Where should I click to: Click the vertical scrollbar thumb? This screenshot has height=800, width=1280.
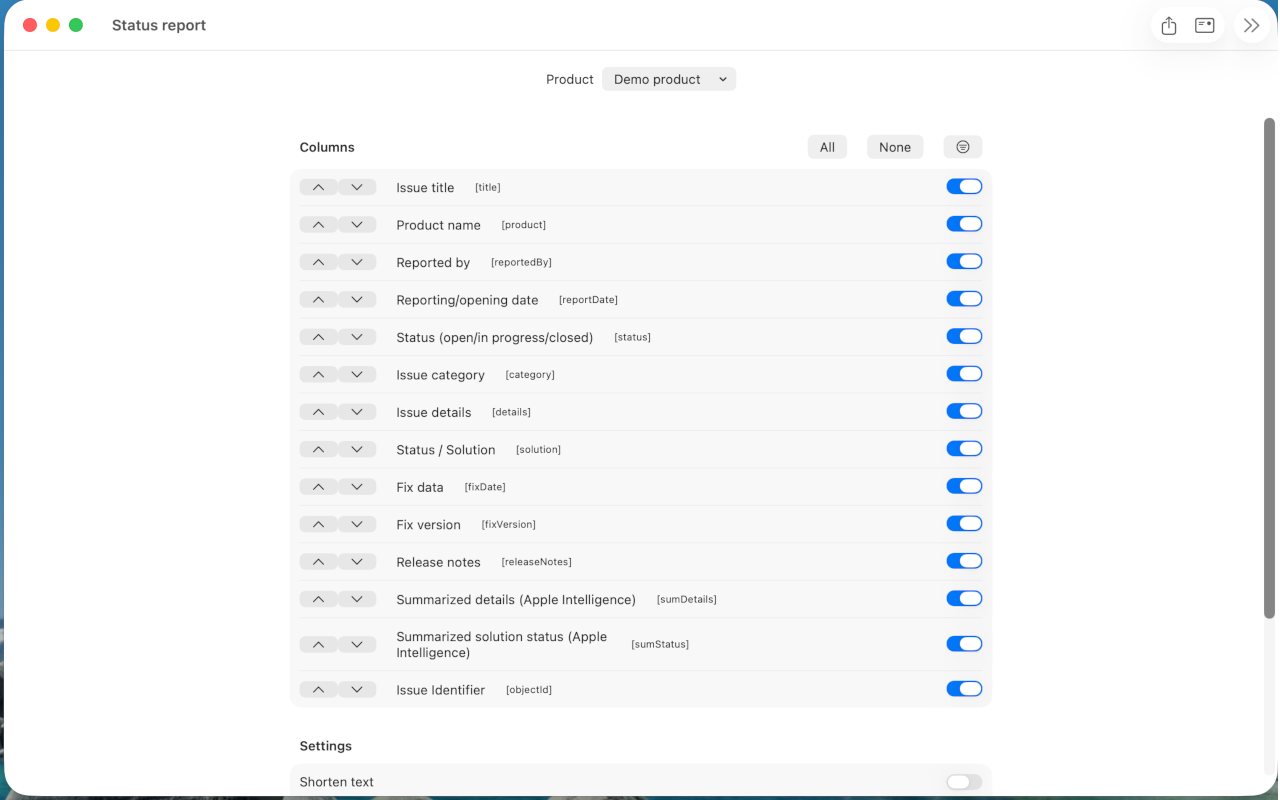pos(1269,368)
